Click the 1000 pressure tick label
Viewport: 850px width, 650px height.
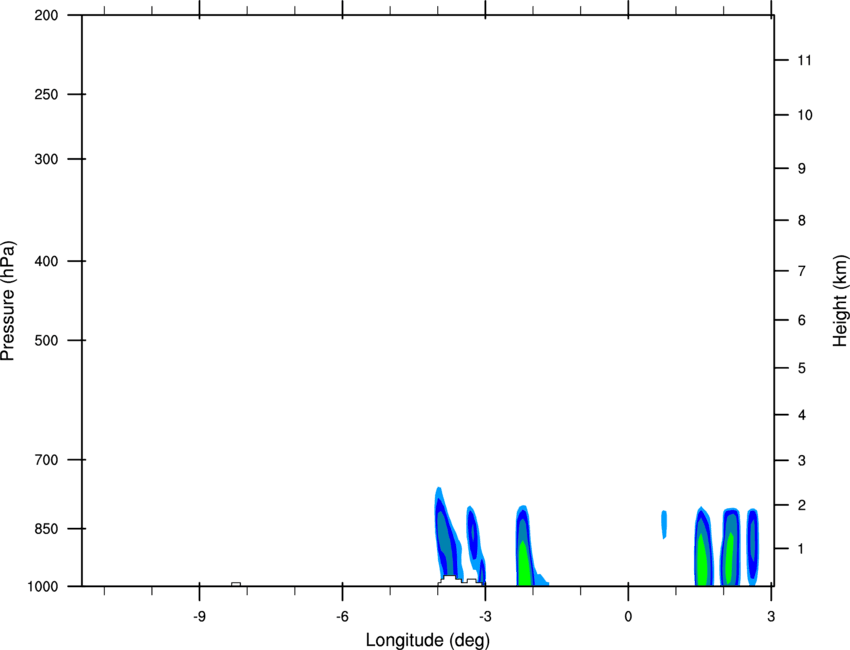point(42,587)
